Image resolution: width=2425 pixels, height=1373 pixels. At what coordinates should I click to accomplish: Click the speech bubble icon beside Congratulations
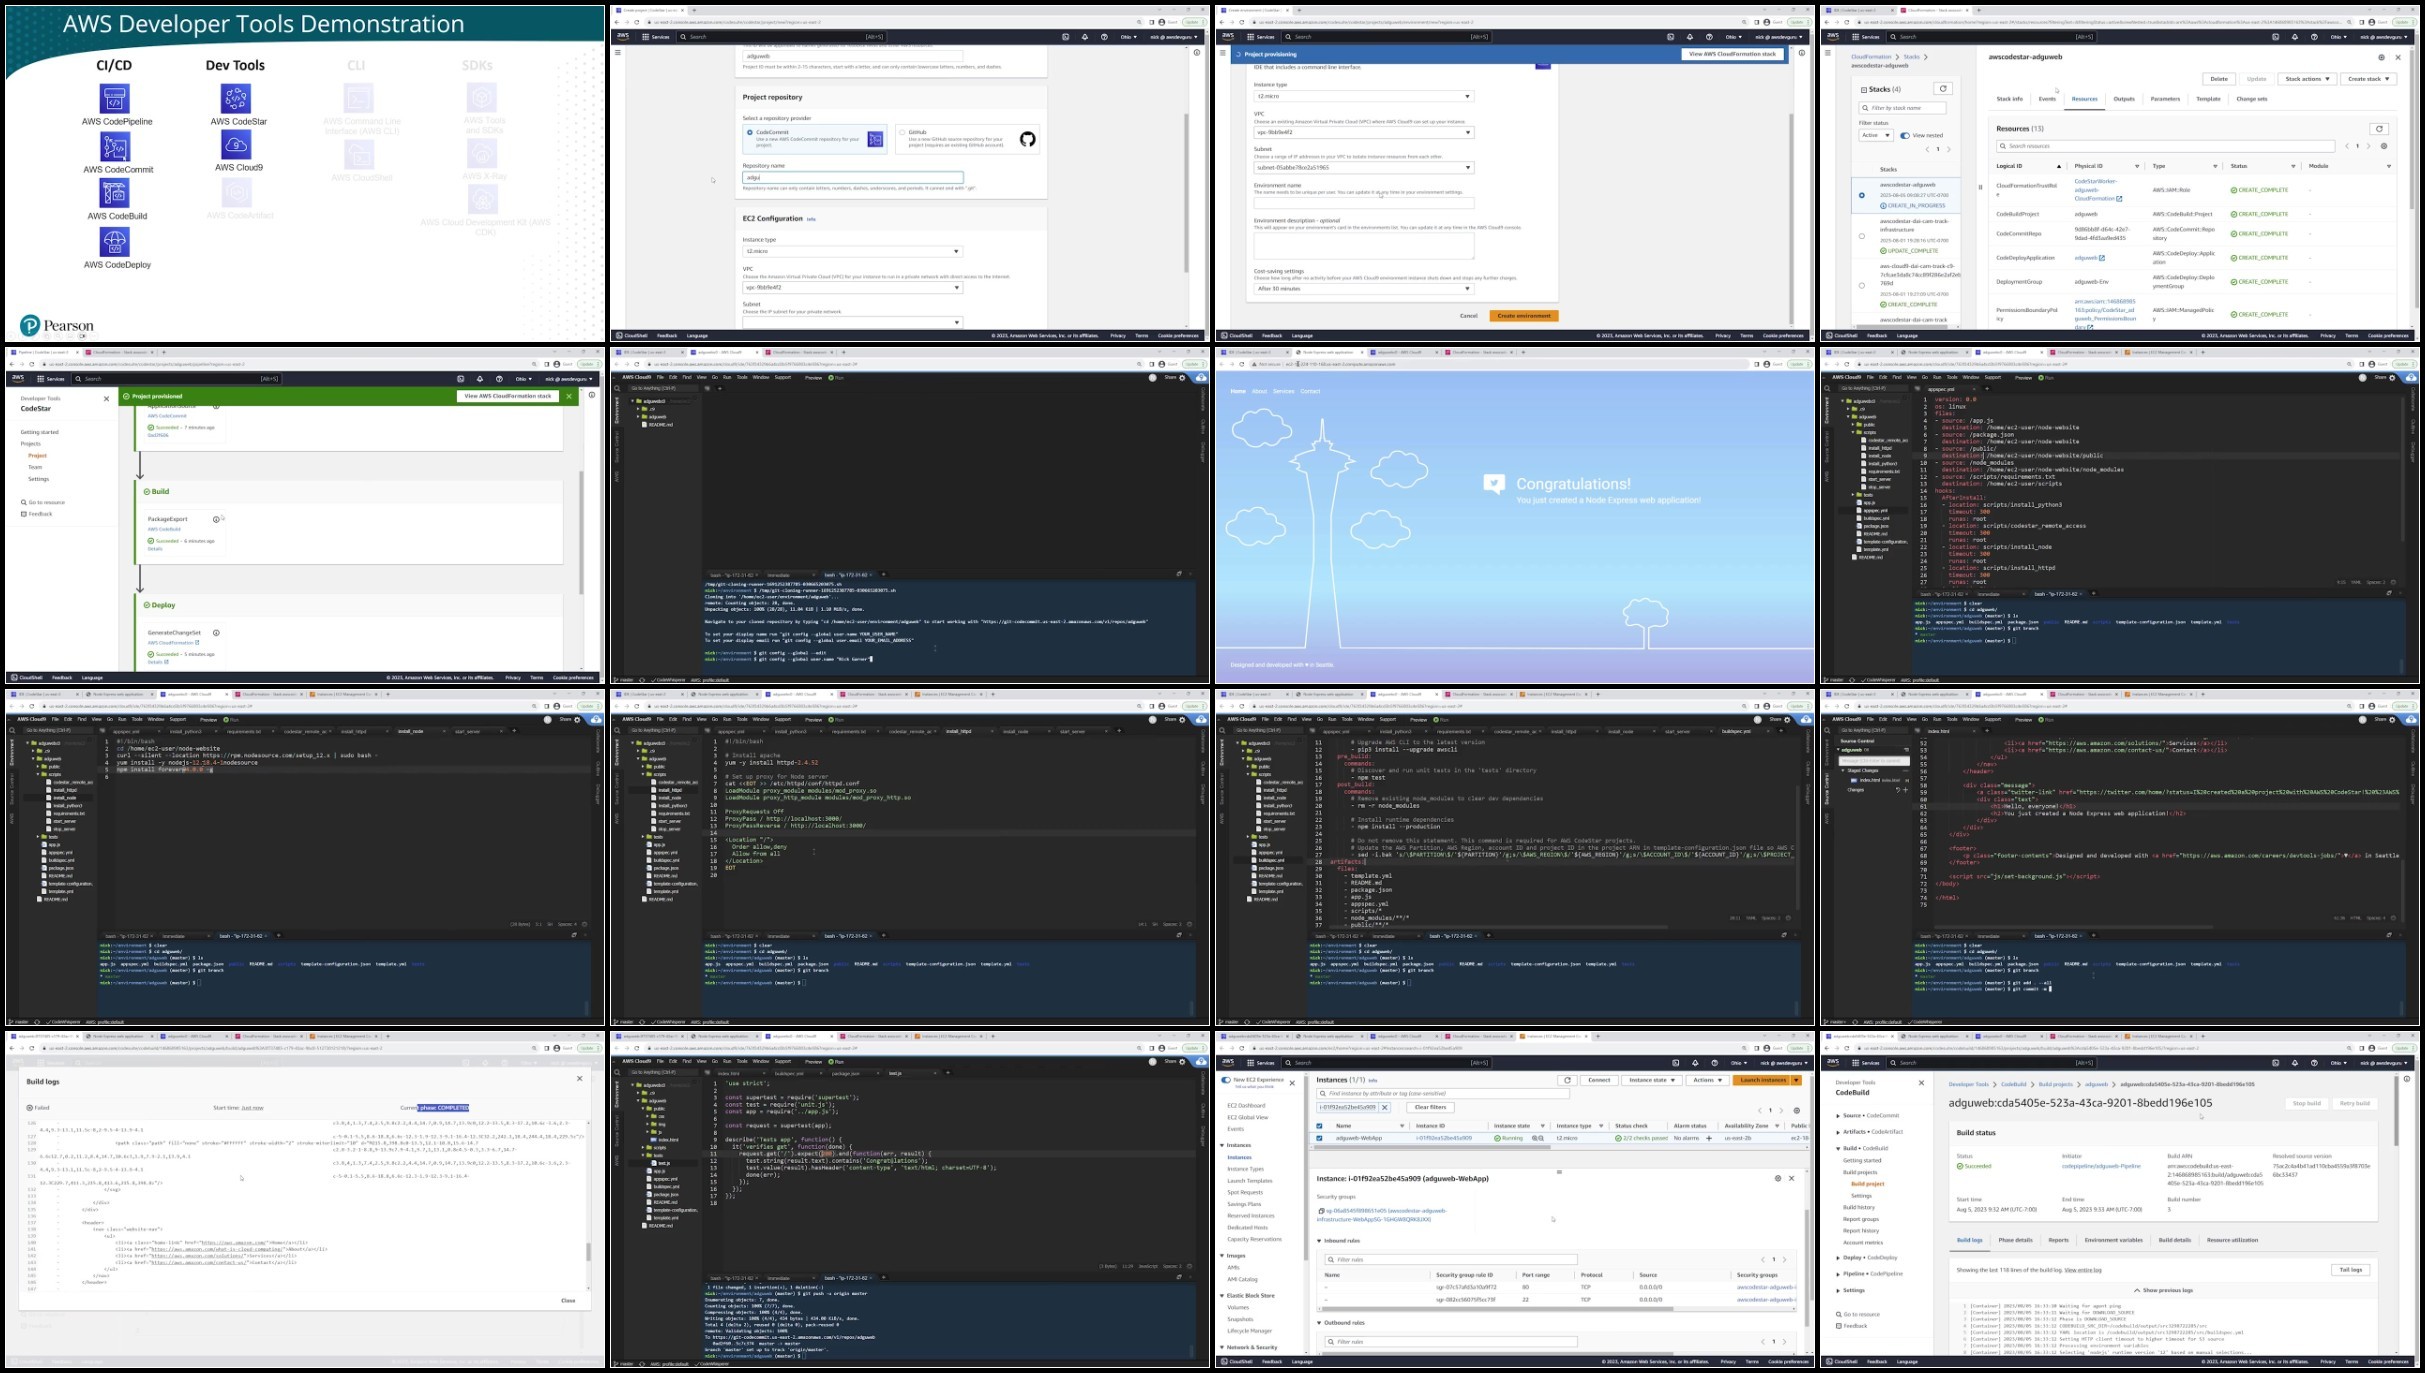pyautogui.click(x=1494, y=484)
